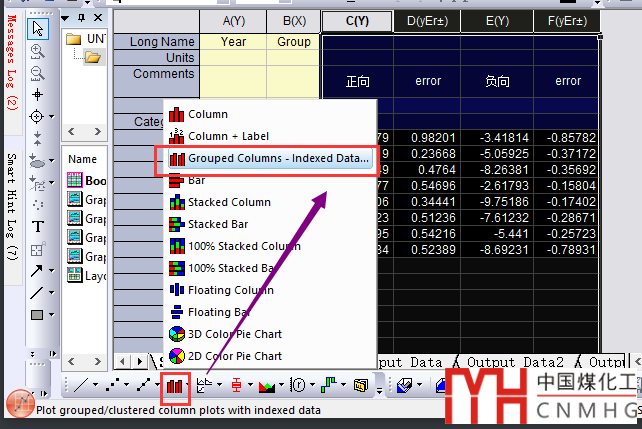
Task: Open the Area plot dropdown arrow
Action: pos(281,385)
